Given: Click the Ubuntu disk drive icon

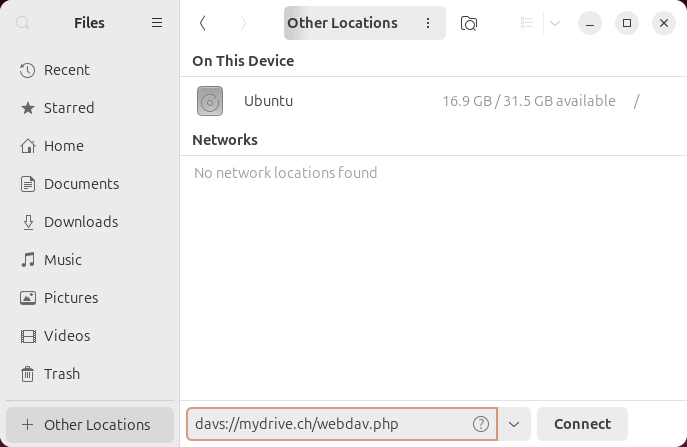Looking at the screenshot, I should click(210, 101).
